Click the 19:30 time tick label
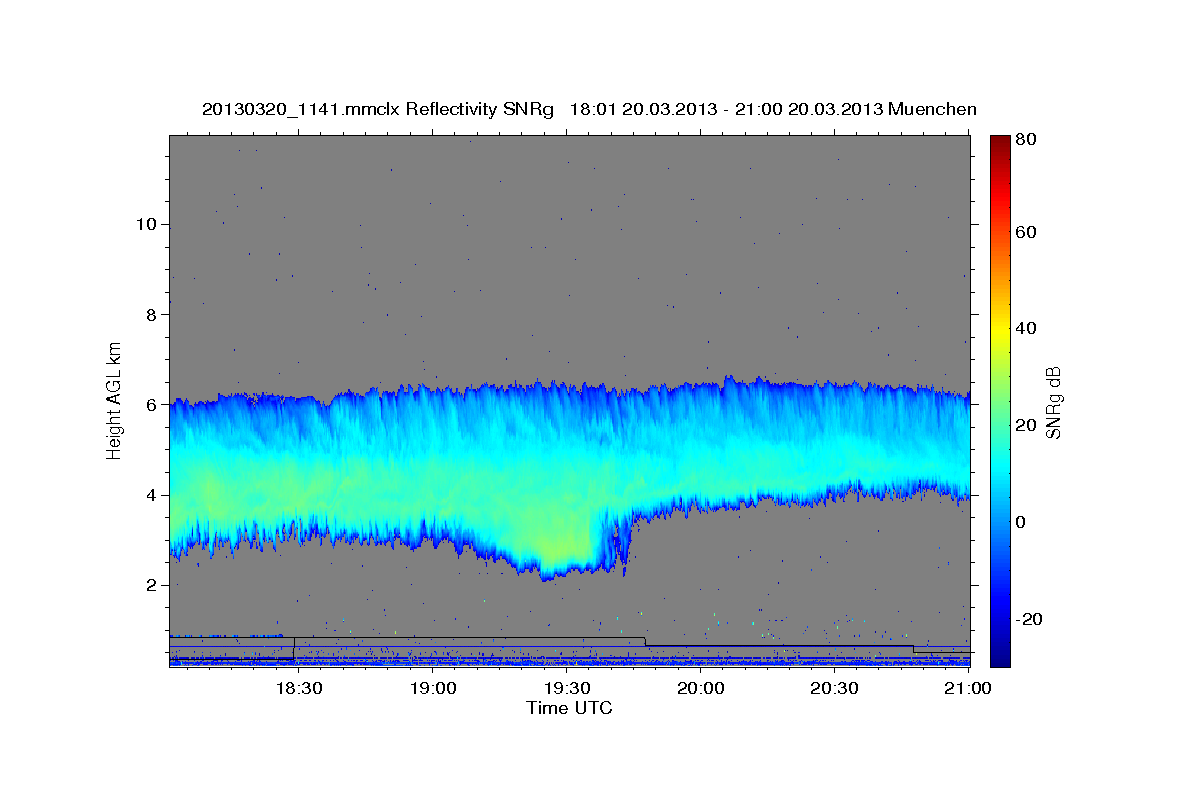 567,688
